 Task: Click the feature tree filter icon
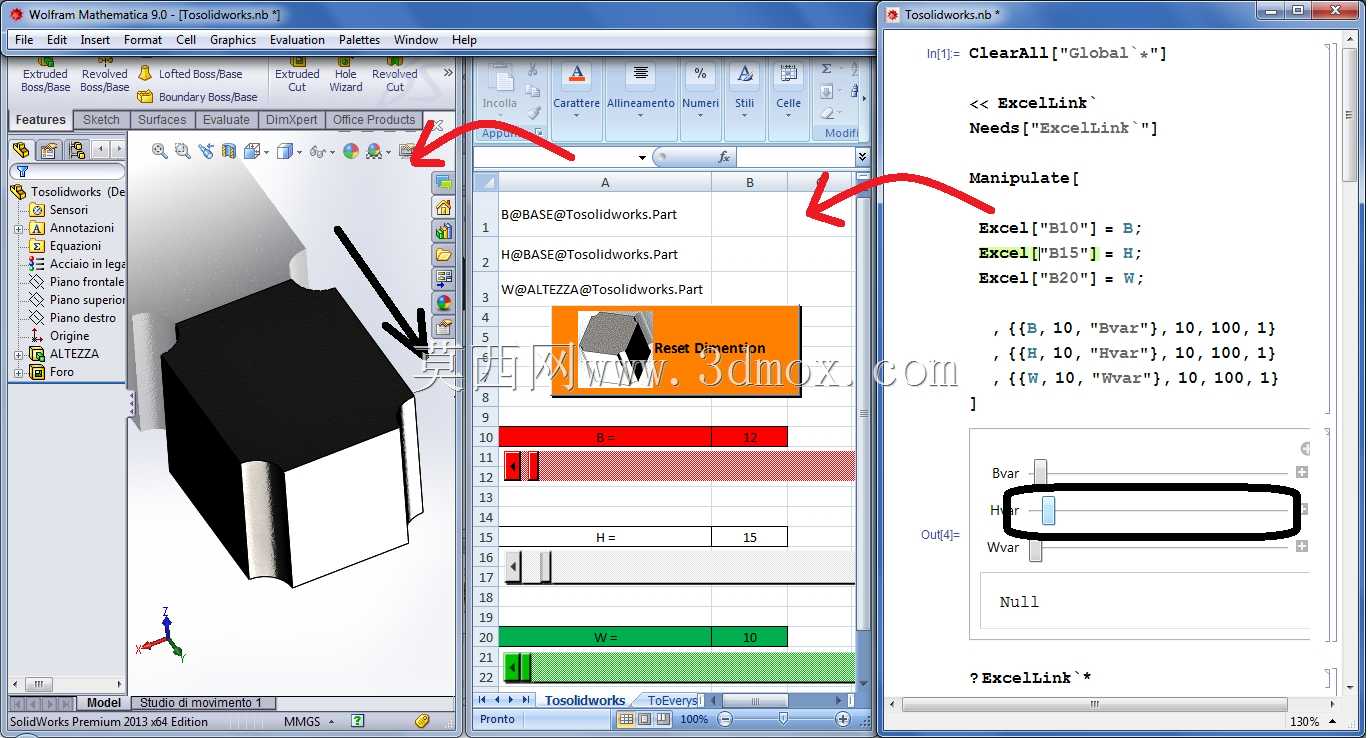(22, 171)
